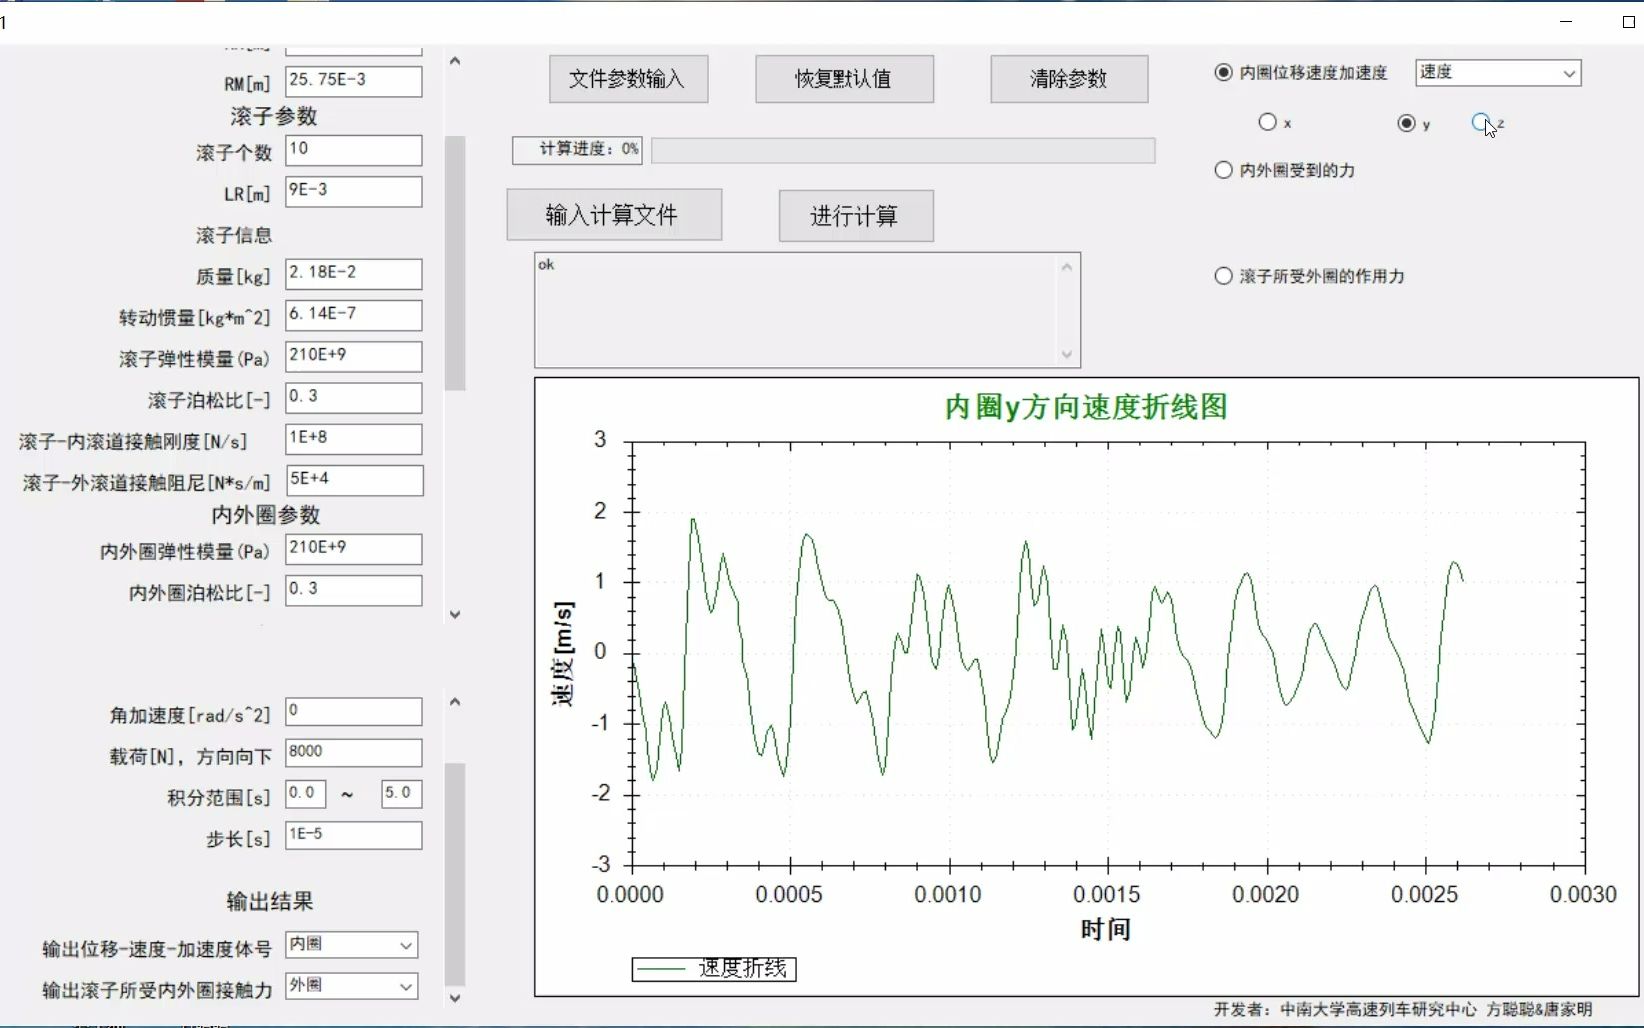
Task: Click the 滚子个数 input field
Action: coord(354,150)
